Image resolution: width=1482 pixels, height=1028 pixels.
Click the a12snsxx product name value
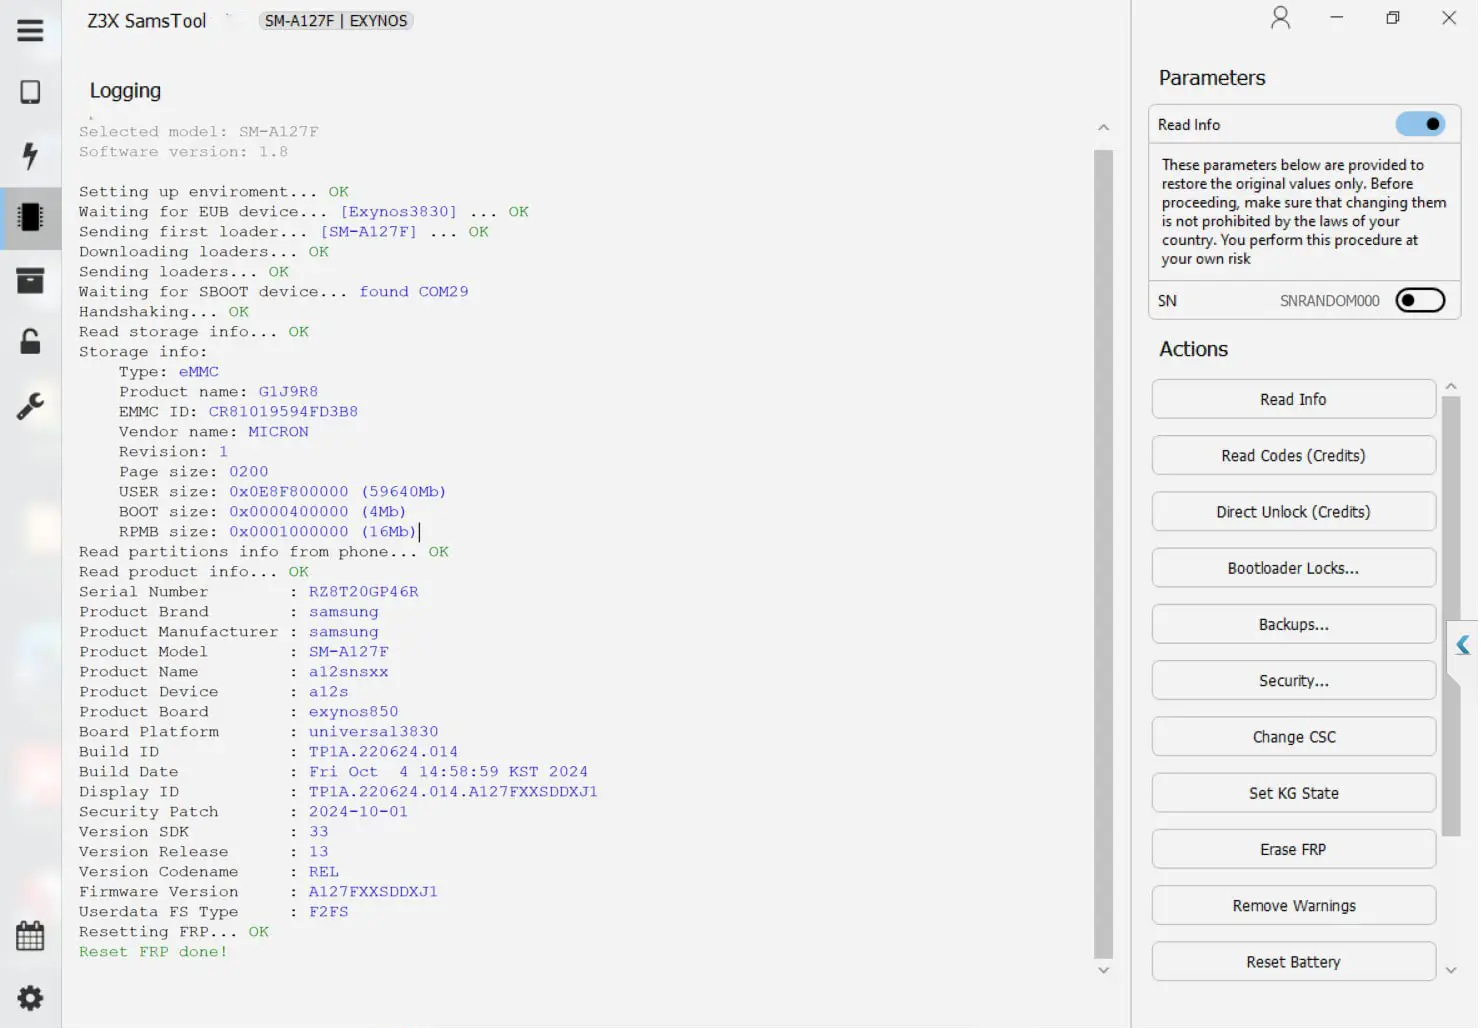tap(348, 671)
